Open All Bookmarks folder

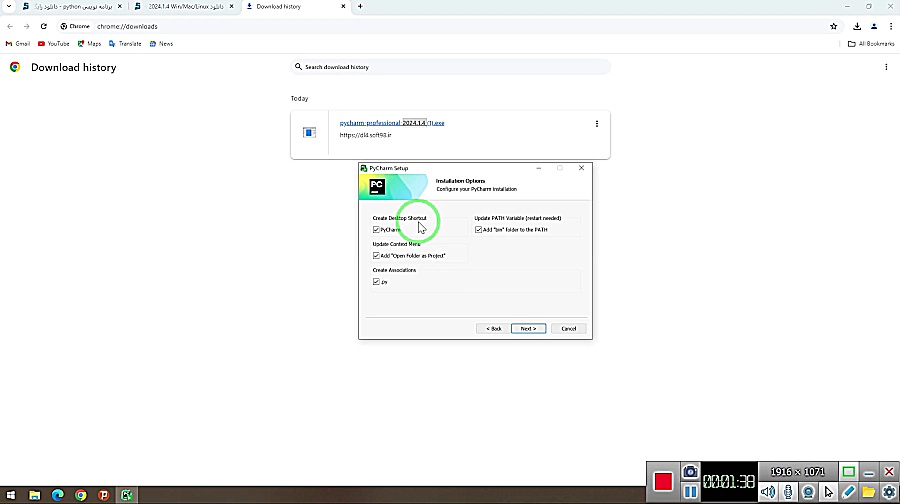point(871,44)
